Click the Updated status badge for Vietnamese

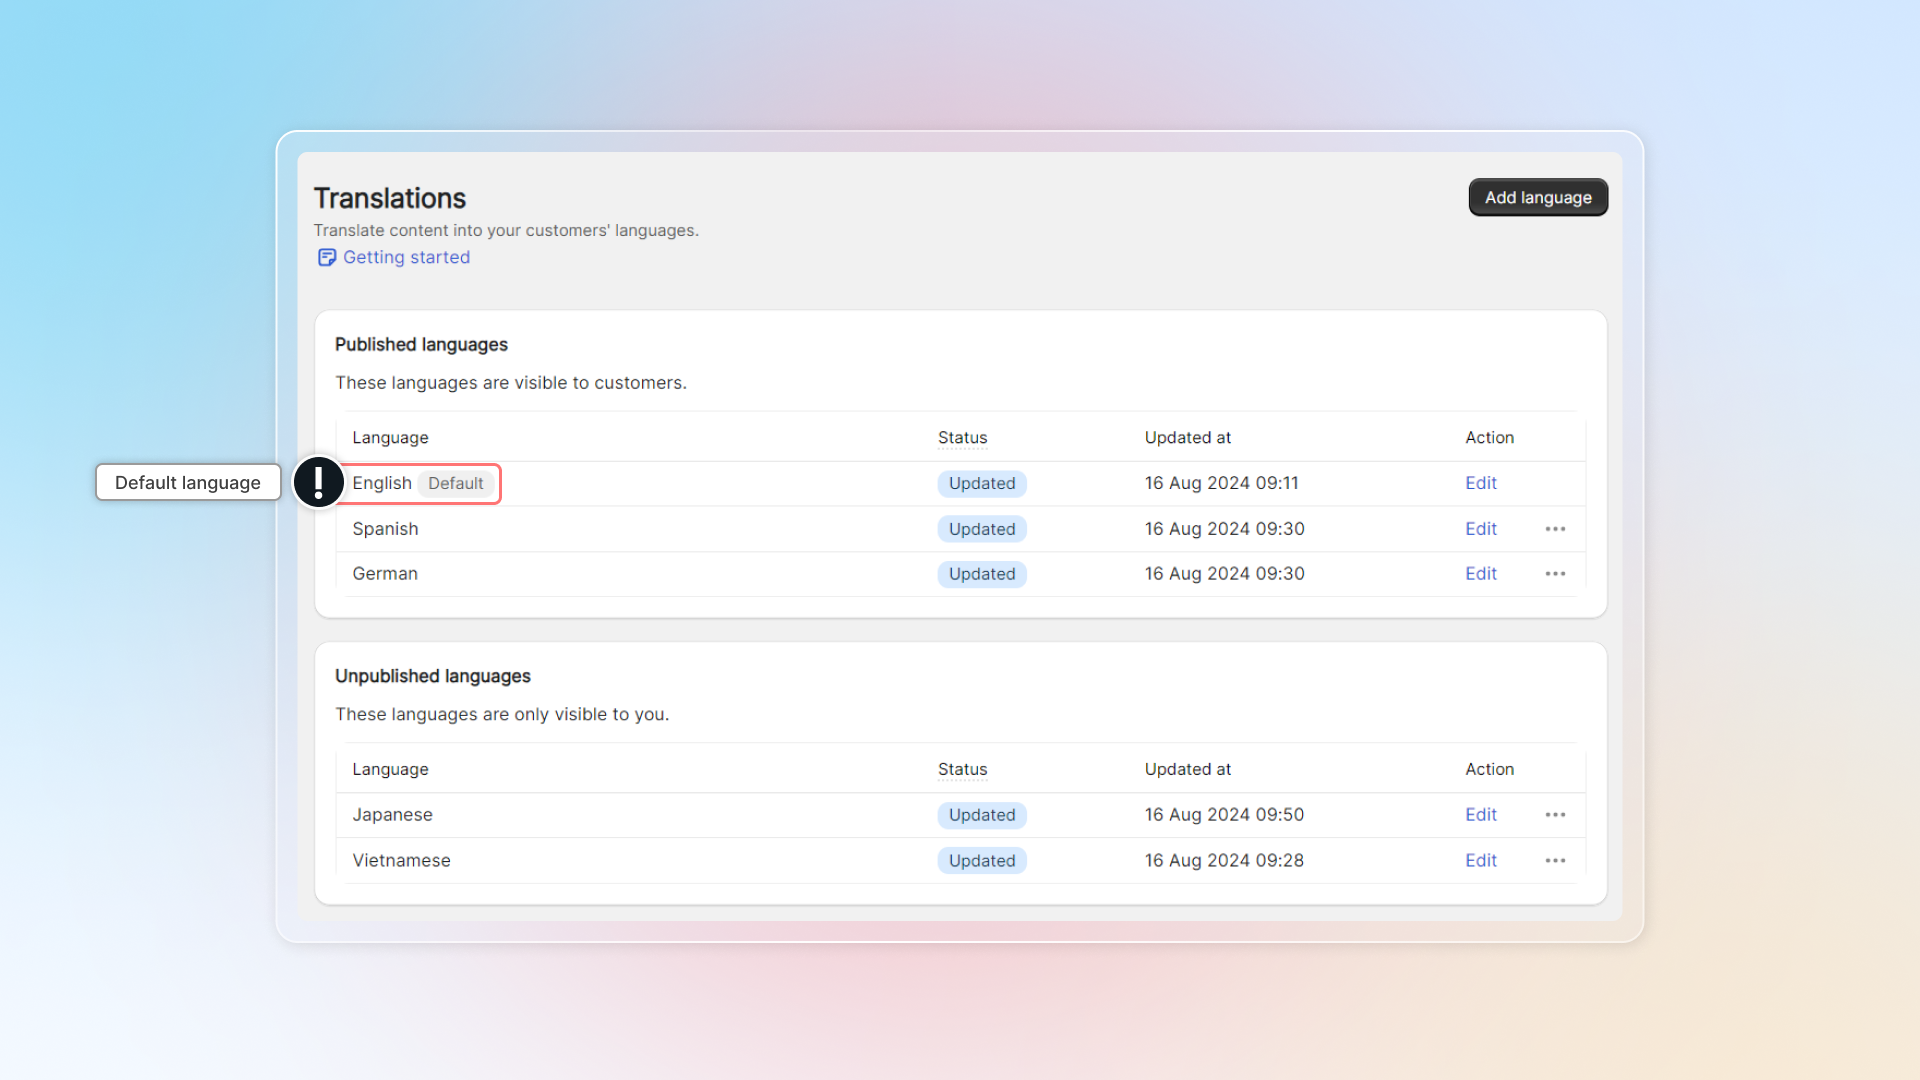(x=981, y=860)
